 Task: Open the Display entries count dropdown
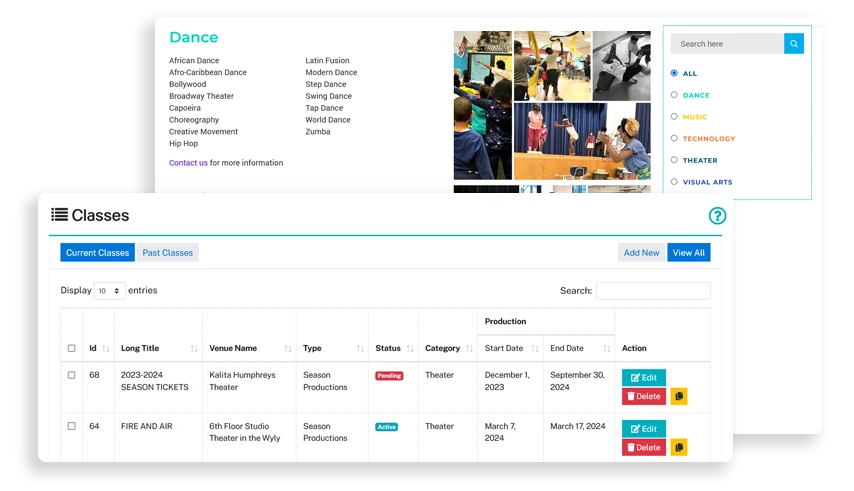pyautogui.click(x=109, y=291)
